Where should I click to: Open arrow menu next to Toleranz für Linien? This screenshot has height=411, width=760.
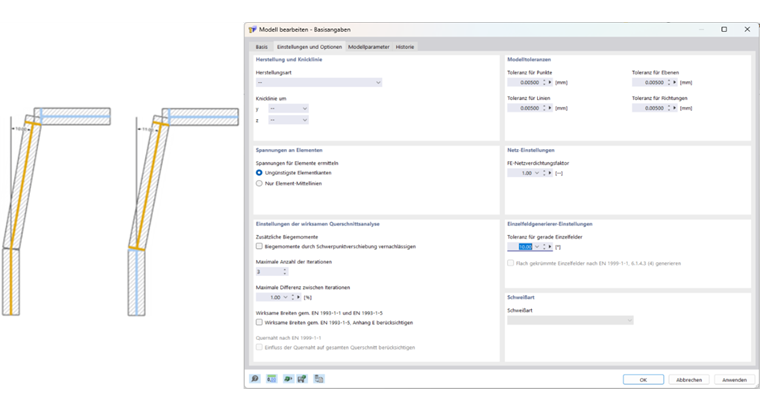point(550,108)
